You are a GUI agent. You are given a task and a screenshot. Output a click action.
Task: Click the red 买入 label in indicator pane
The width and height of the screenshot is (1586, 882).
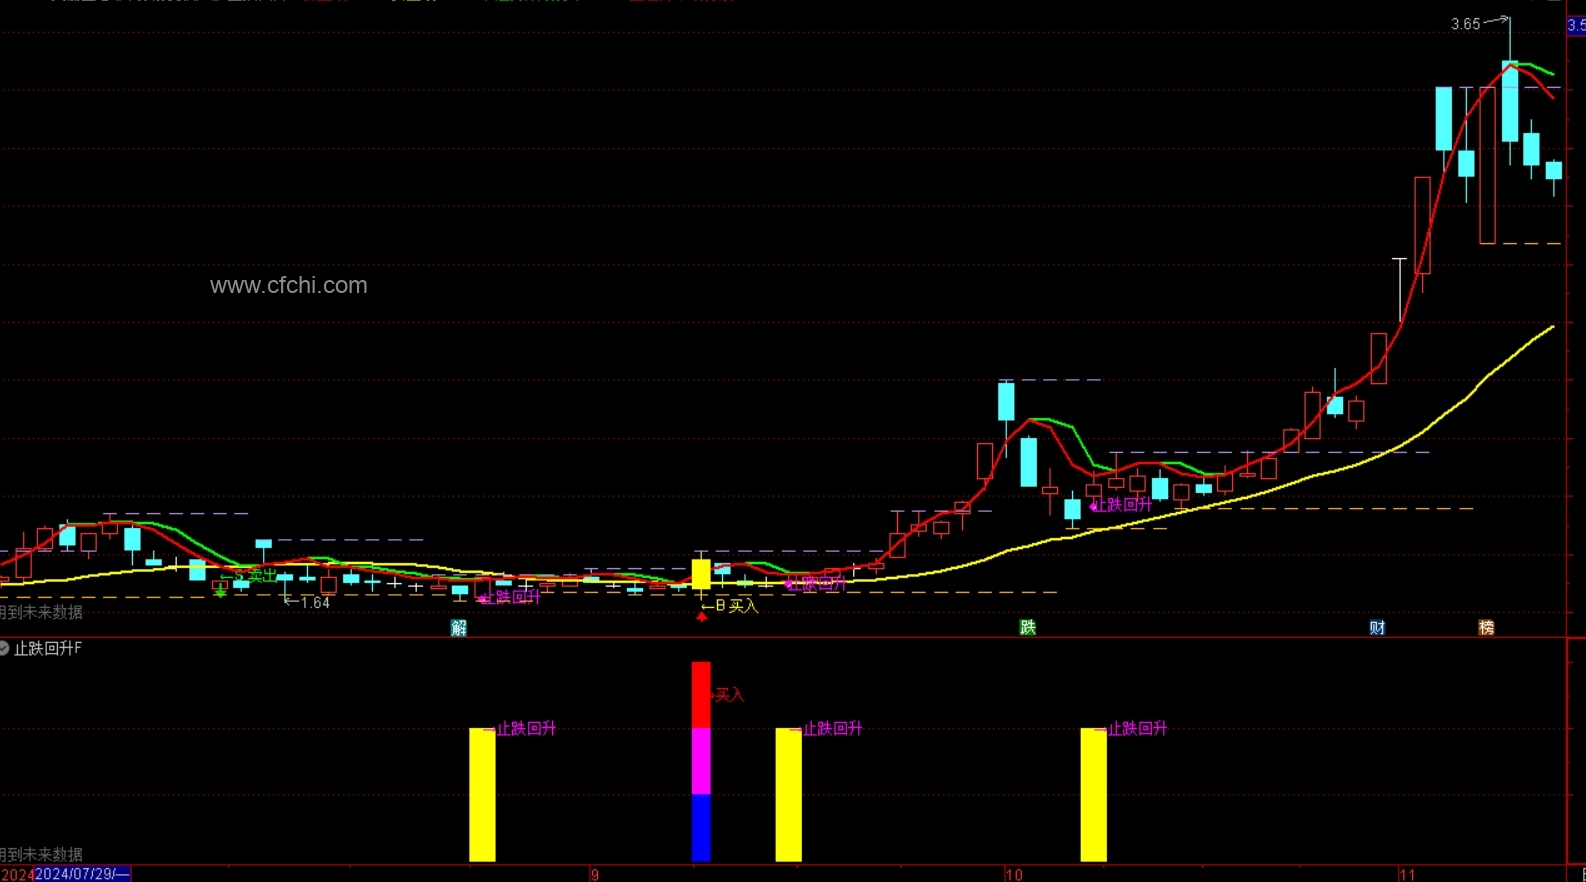click(x=729, y=694)
